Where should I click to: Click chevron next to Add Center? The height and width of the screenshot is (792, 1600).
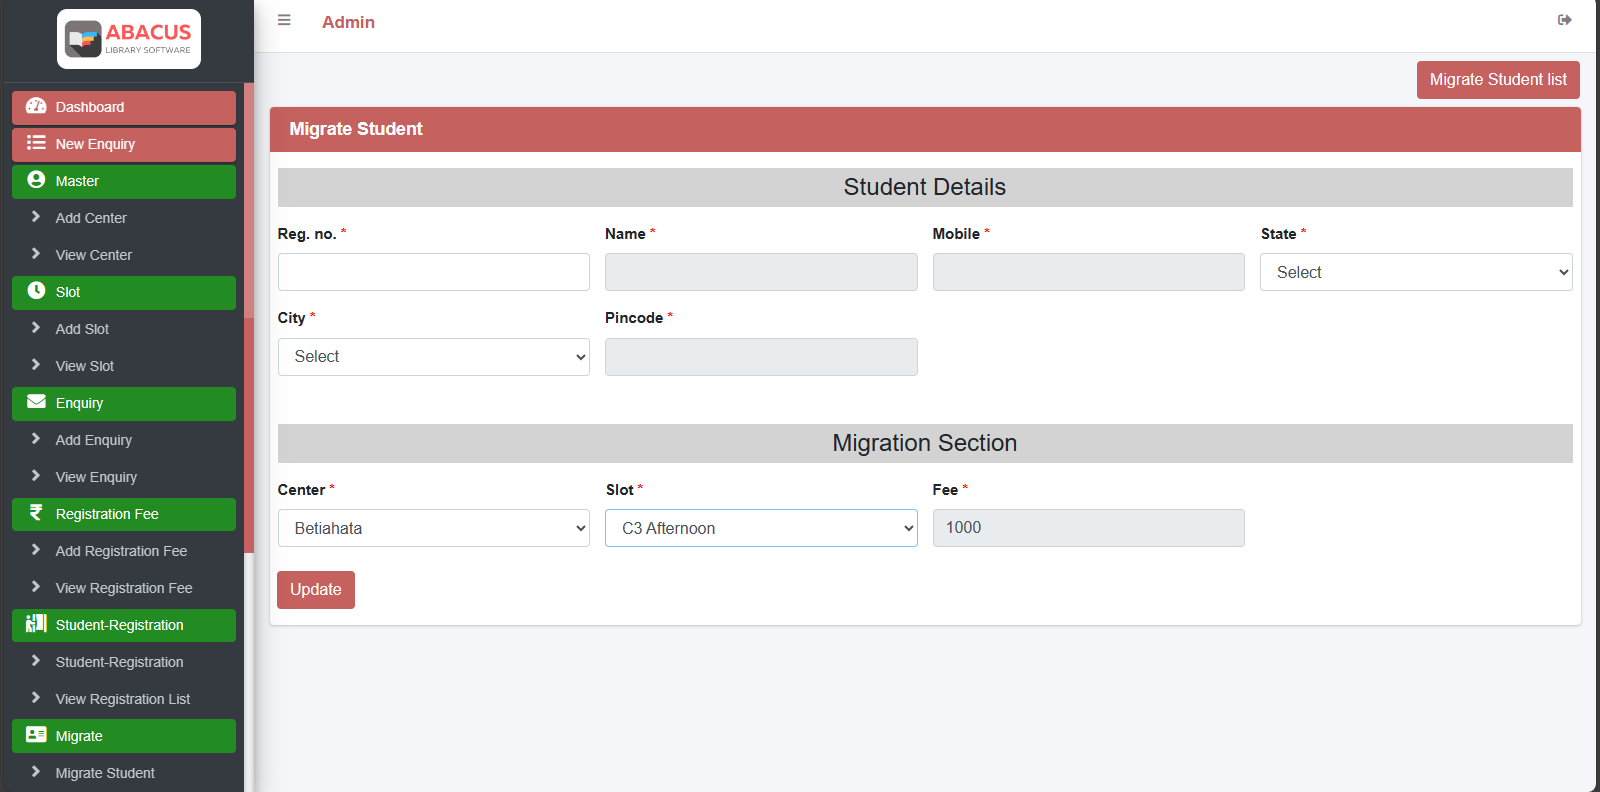pyautogui.click(x=36, y=217)
